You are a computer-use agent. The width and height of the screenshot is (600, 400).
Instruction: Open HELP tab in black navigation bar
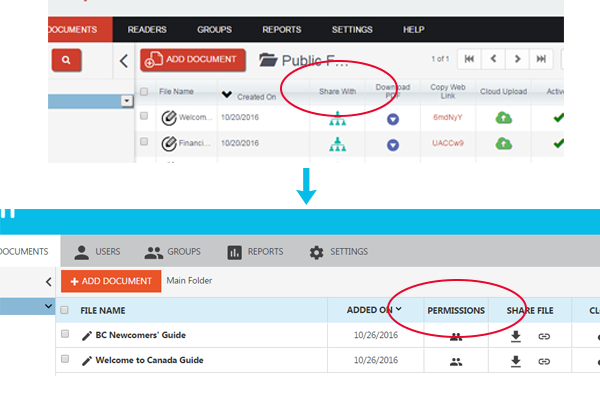(x=414, y=29)
